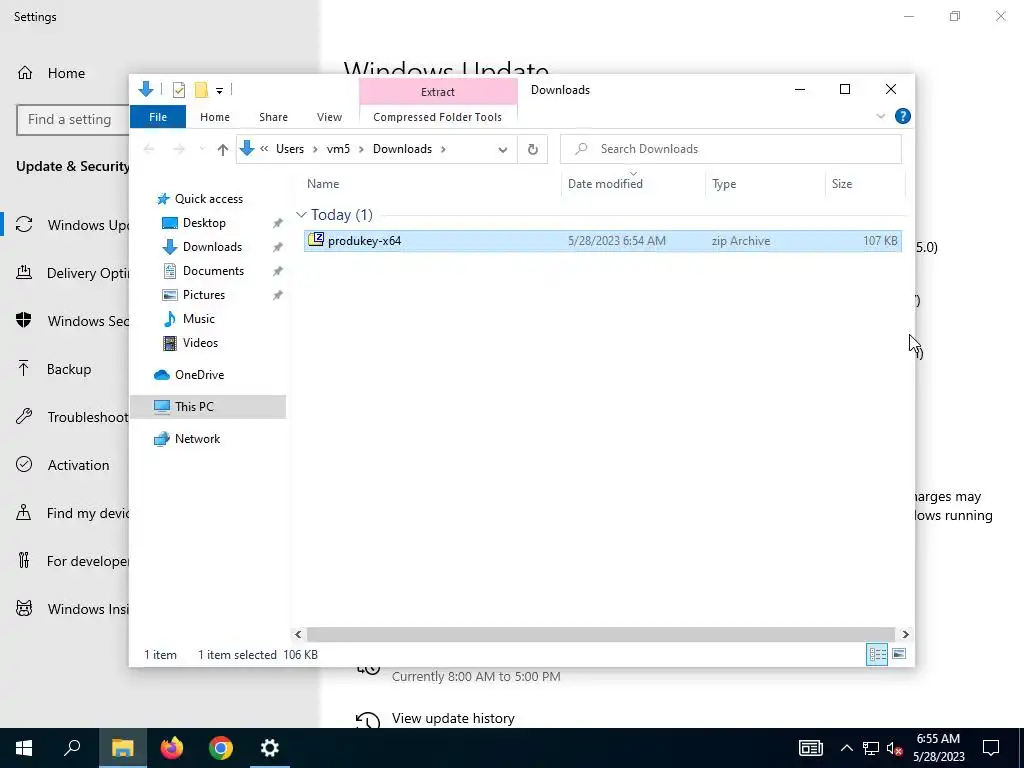Open Pictures in navigation pane

(204, 295)
